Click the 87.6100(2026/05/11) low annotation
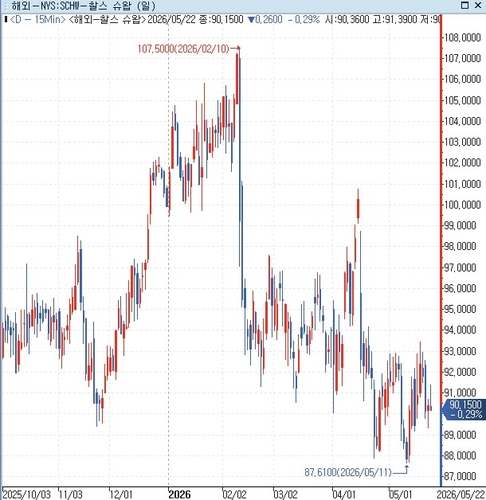The width and height of the screenshot is (486, 500). click(348, 472)
